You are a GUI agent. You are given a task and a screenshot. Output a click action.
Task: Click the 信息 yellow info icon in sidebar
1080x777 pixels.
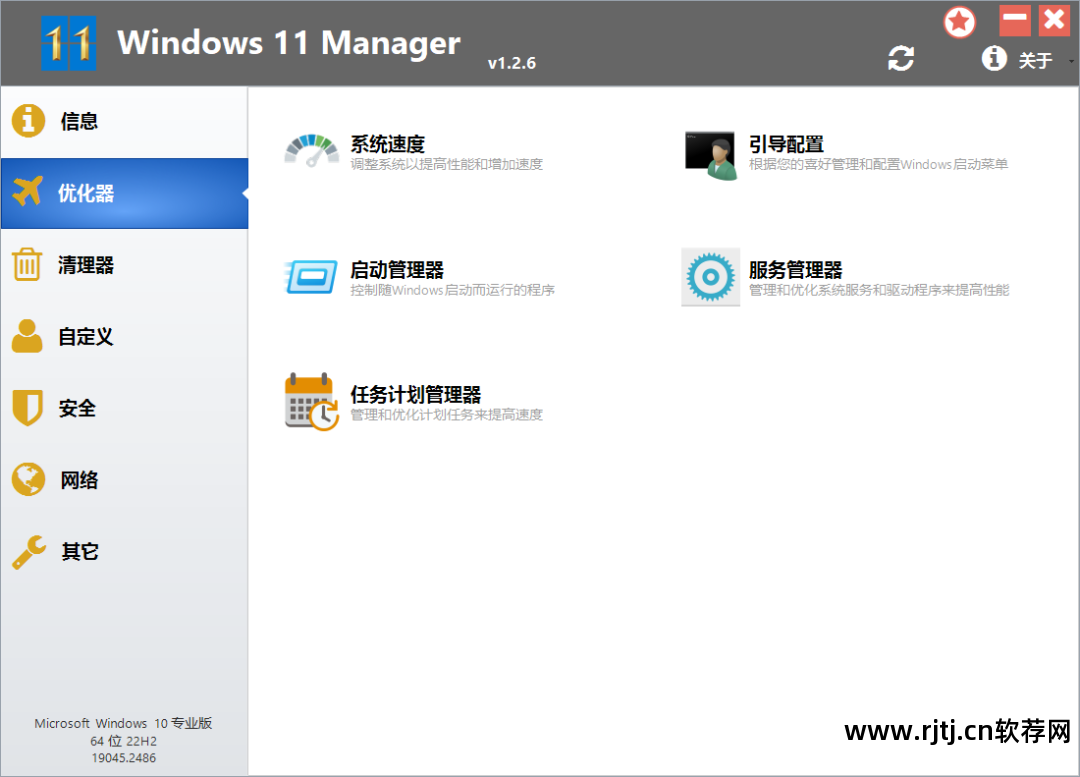[28, 121]
